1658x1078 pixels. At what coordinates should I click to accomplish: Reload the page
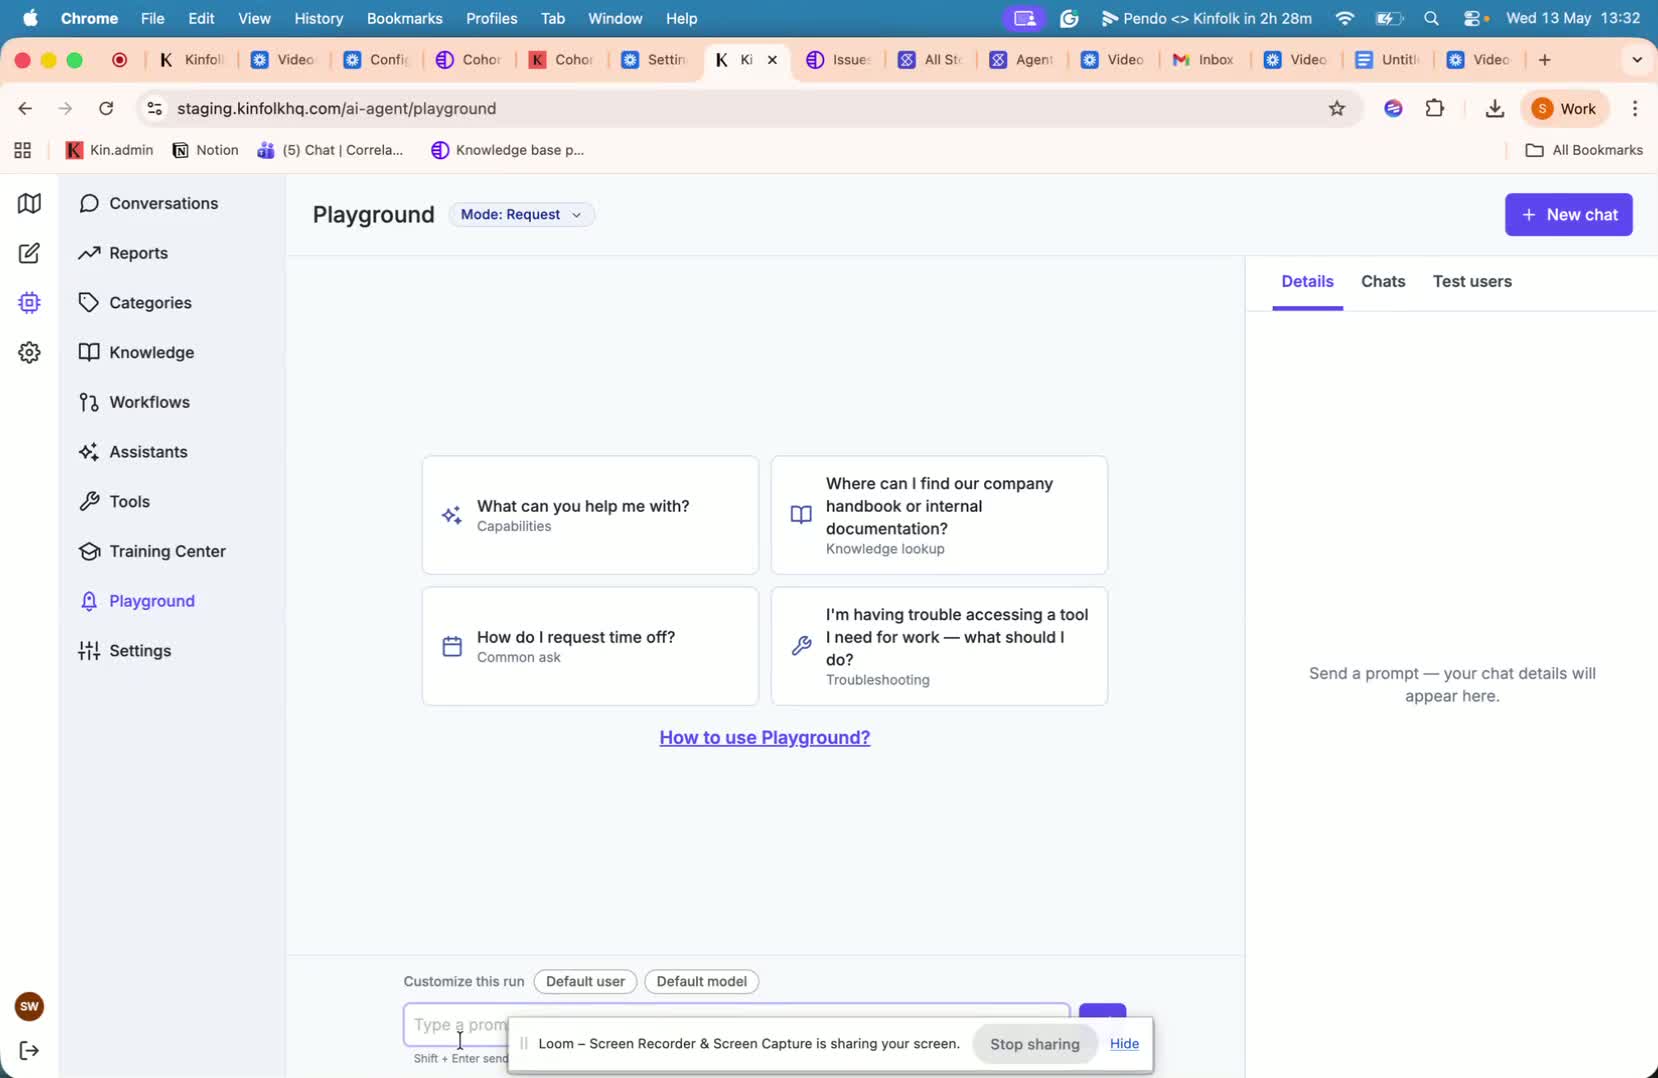click(106, 108)
